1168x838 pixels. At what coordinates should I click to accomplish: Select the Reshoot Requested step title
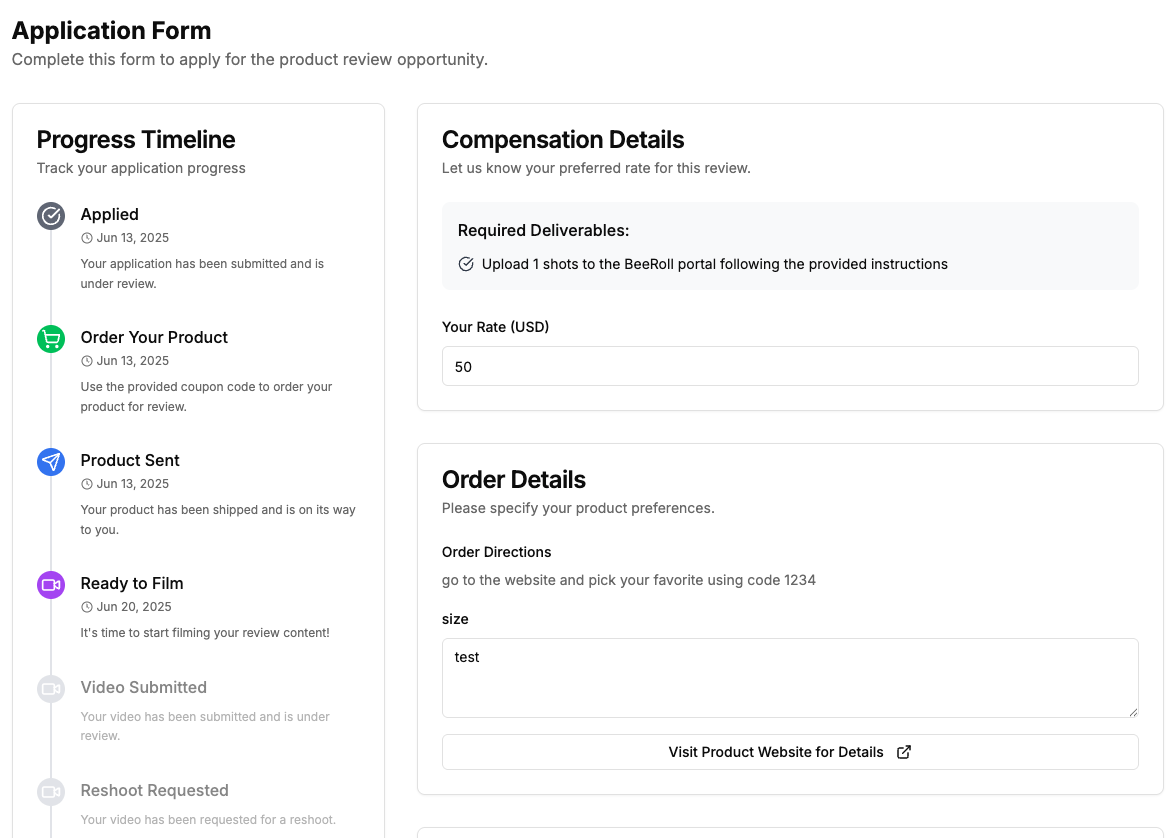154,790
